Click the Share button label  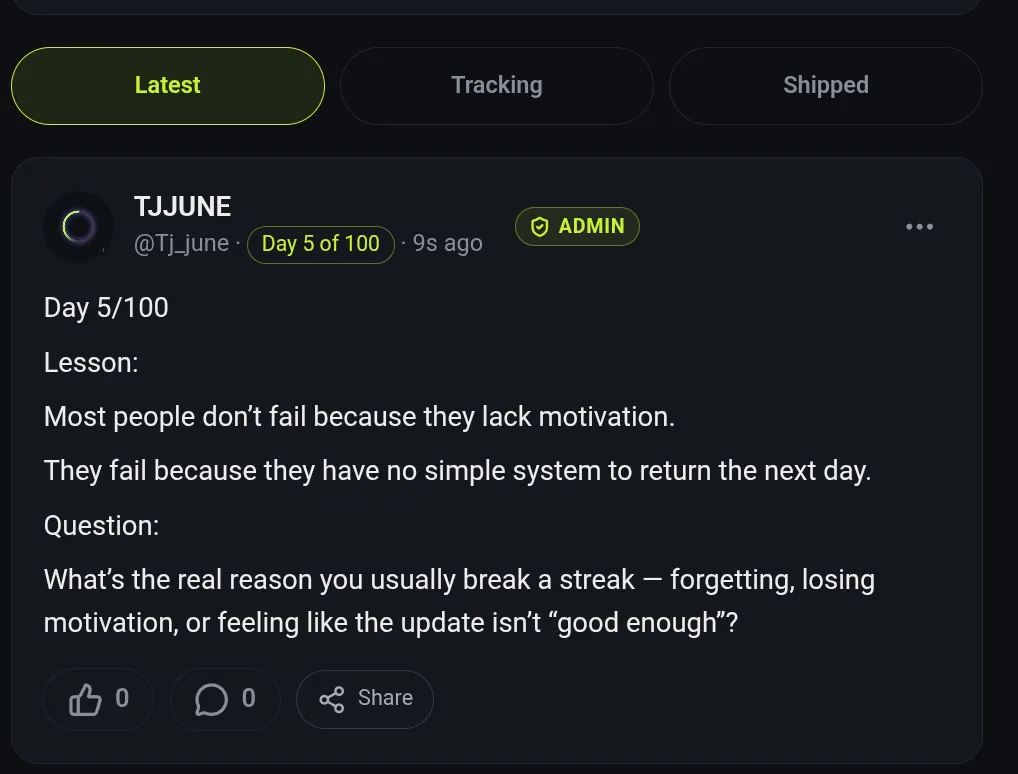tap(385, 698)
